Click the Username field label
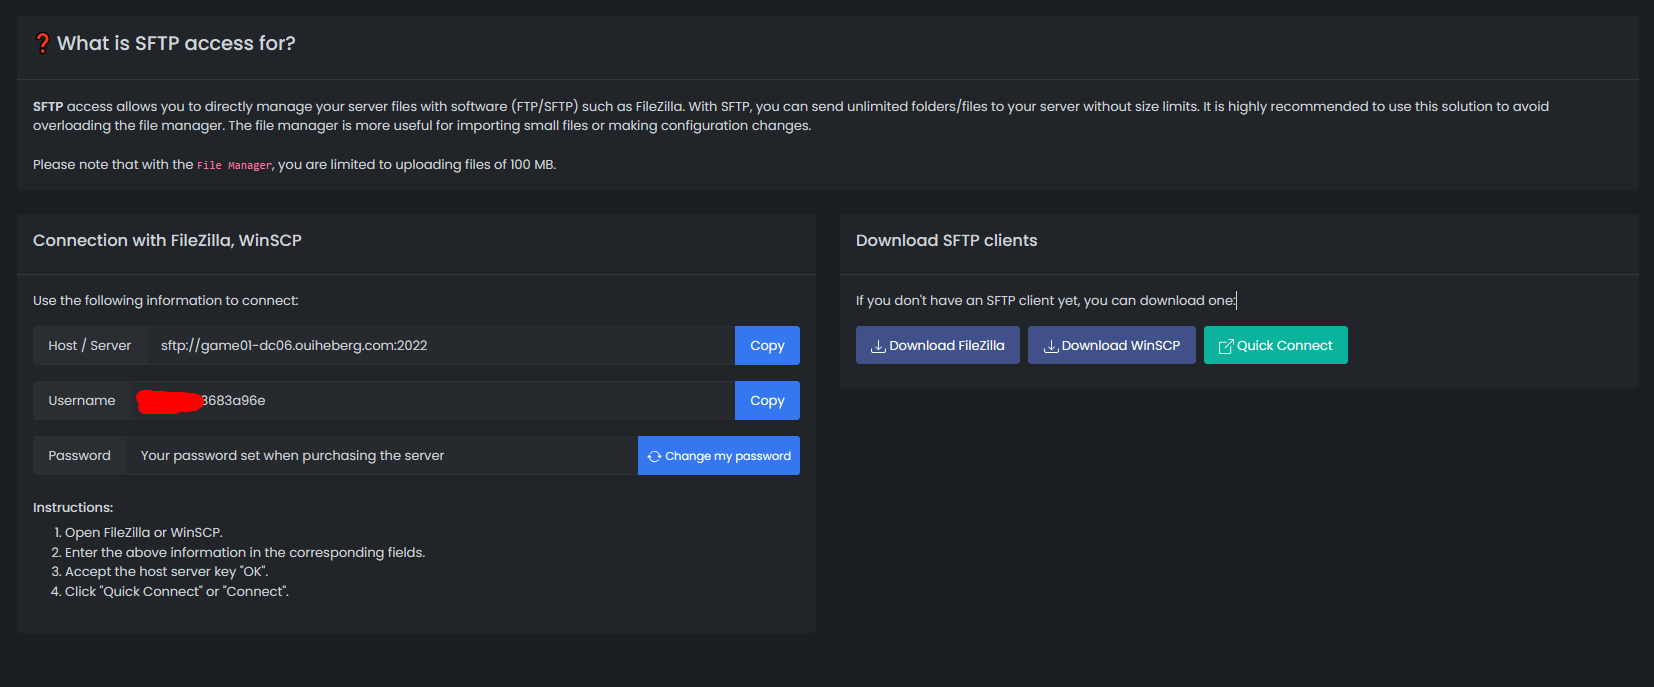The width and height of the screenshot is (1654, 687). tap(81, 400)
